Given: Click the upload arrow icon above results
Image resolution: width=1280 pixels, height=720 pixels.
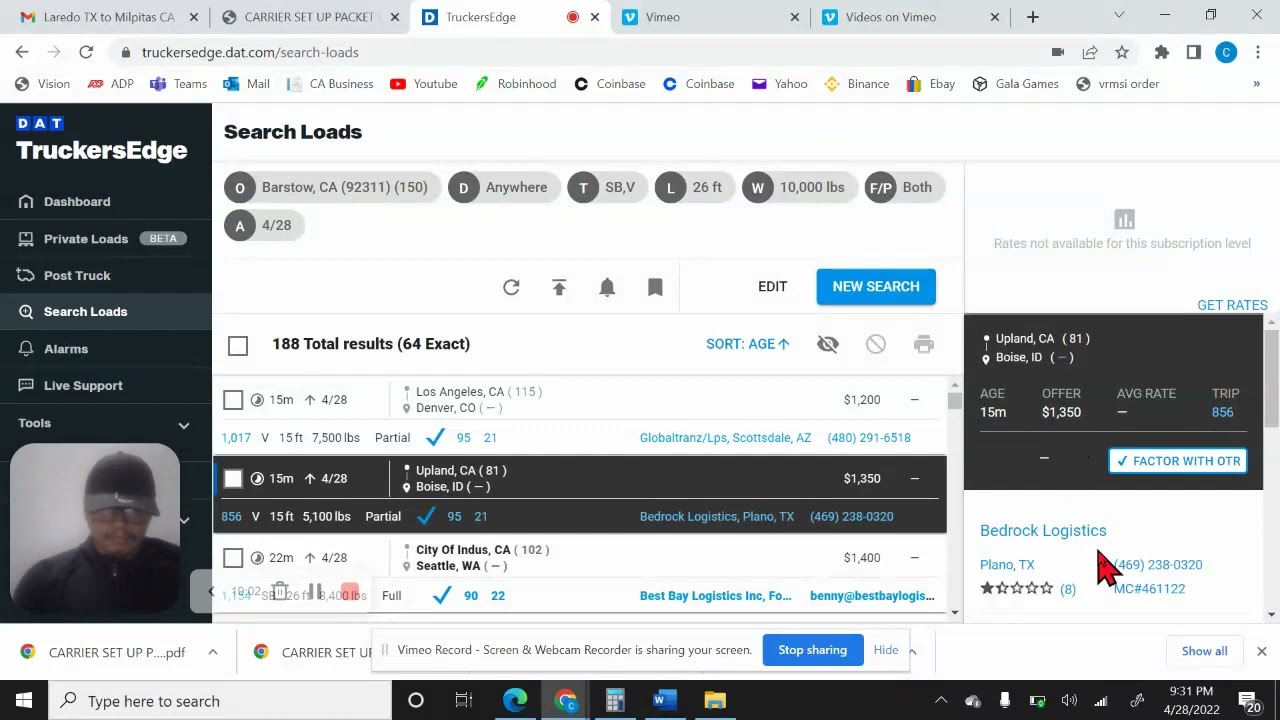Looking at the screenshot, I should coord(559,287).
